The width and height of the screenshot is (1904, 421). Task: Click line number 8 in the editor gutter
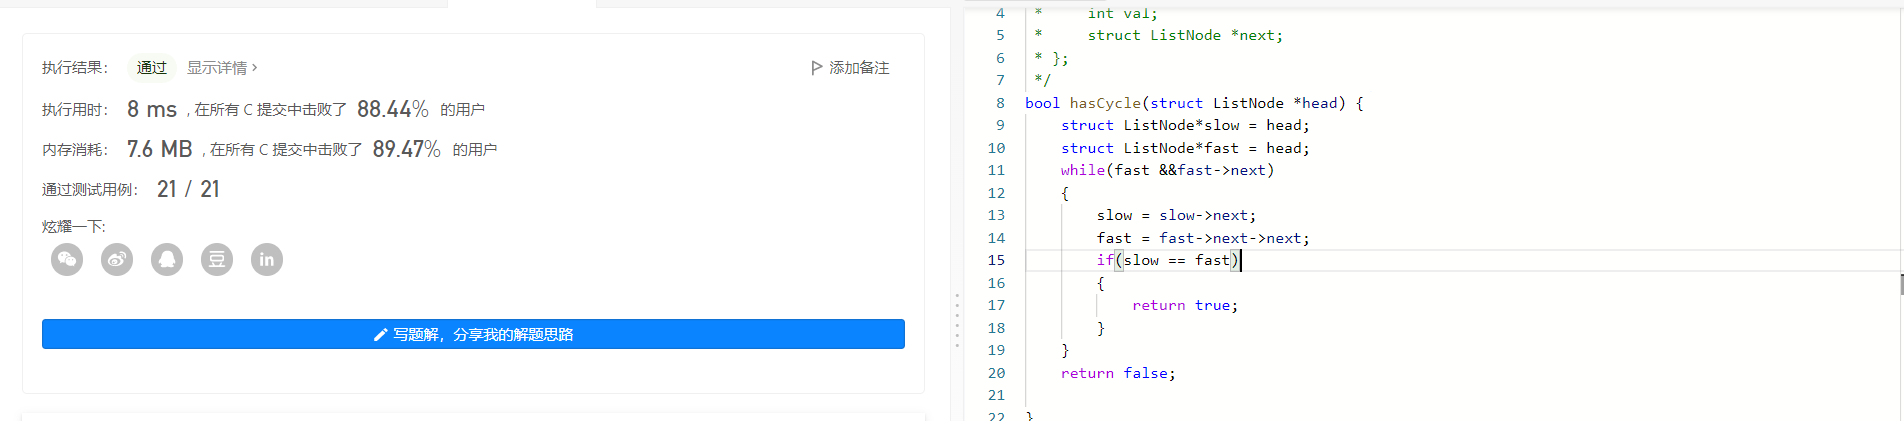[1000, 103]
